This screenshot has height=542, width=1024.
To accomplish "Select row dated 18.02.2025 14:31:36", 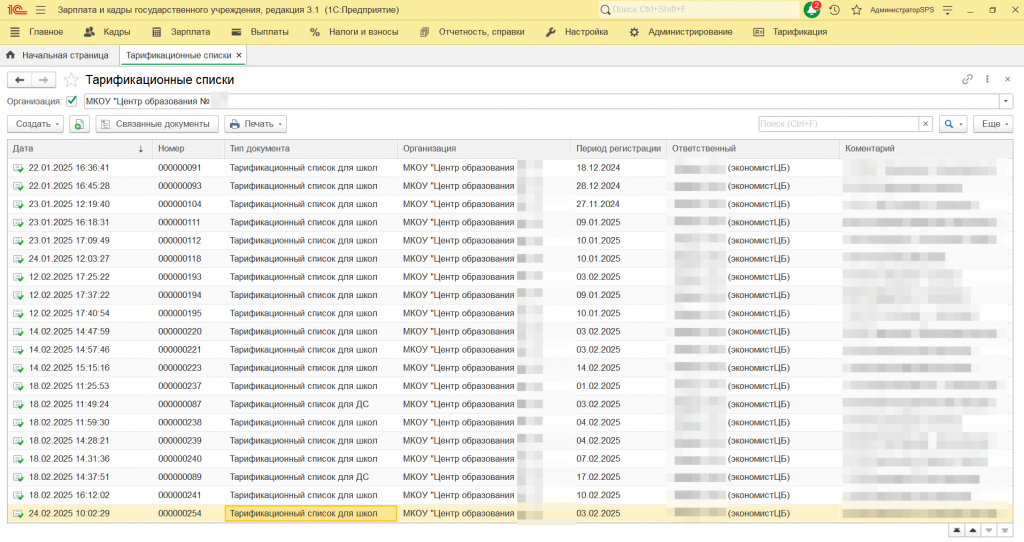I will 69,459.
